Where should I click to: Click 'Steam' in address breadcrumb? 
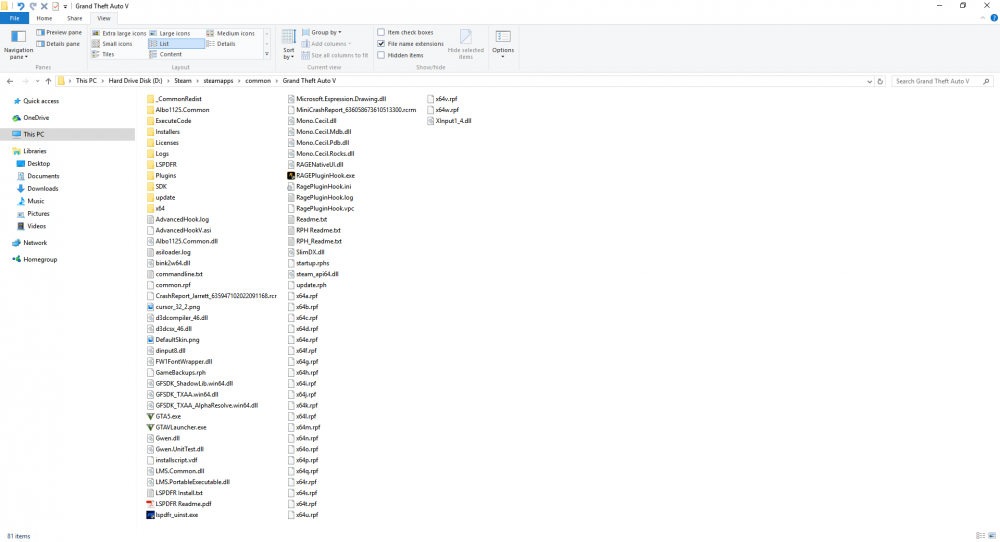tap(182, 81)
